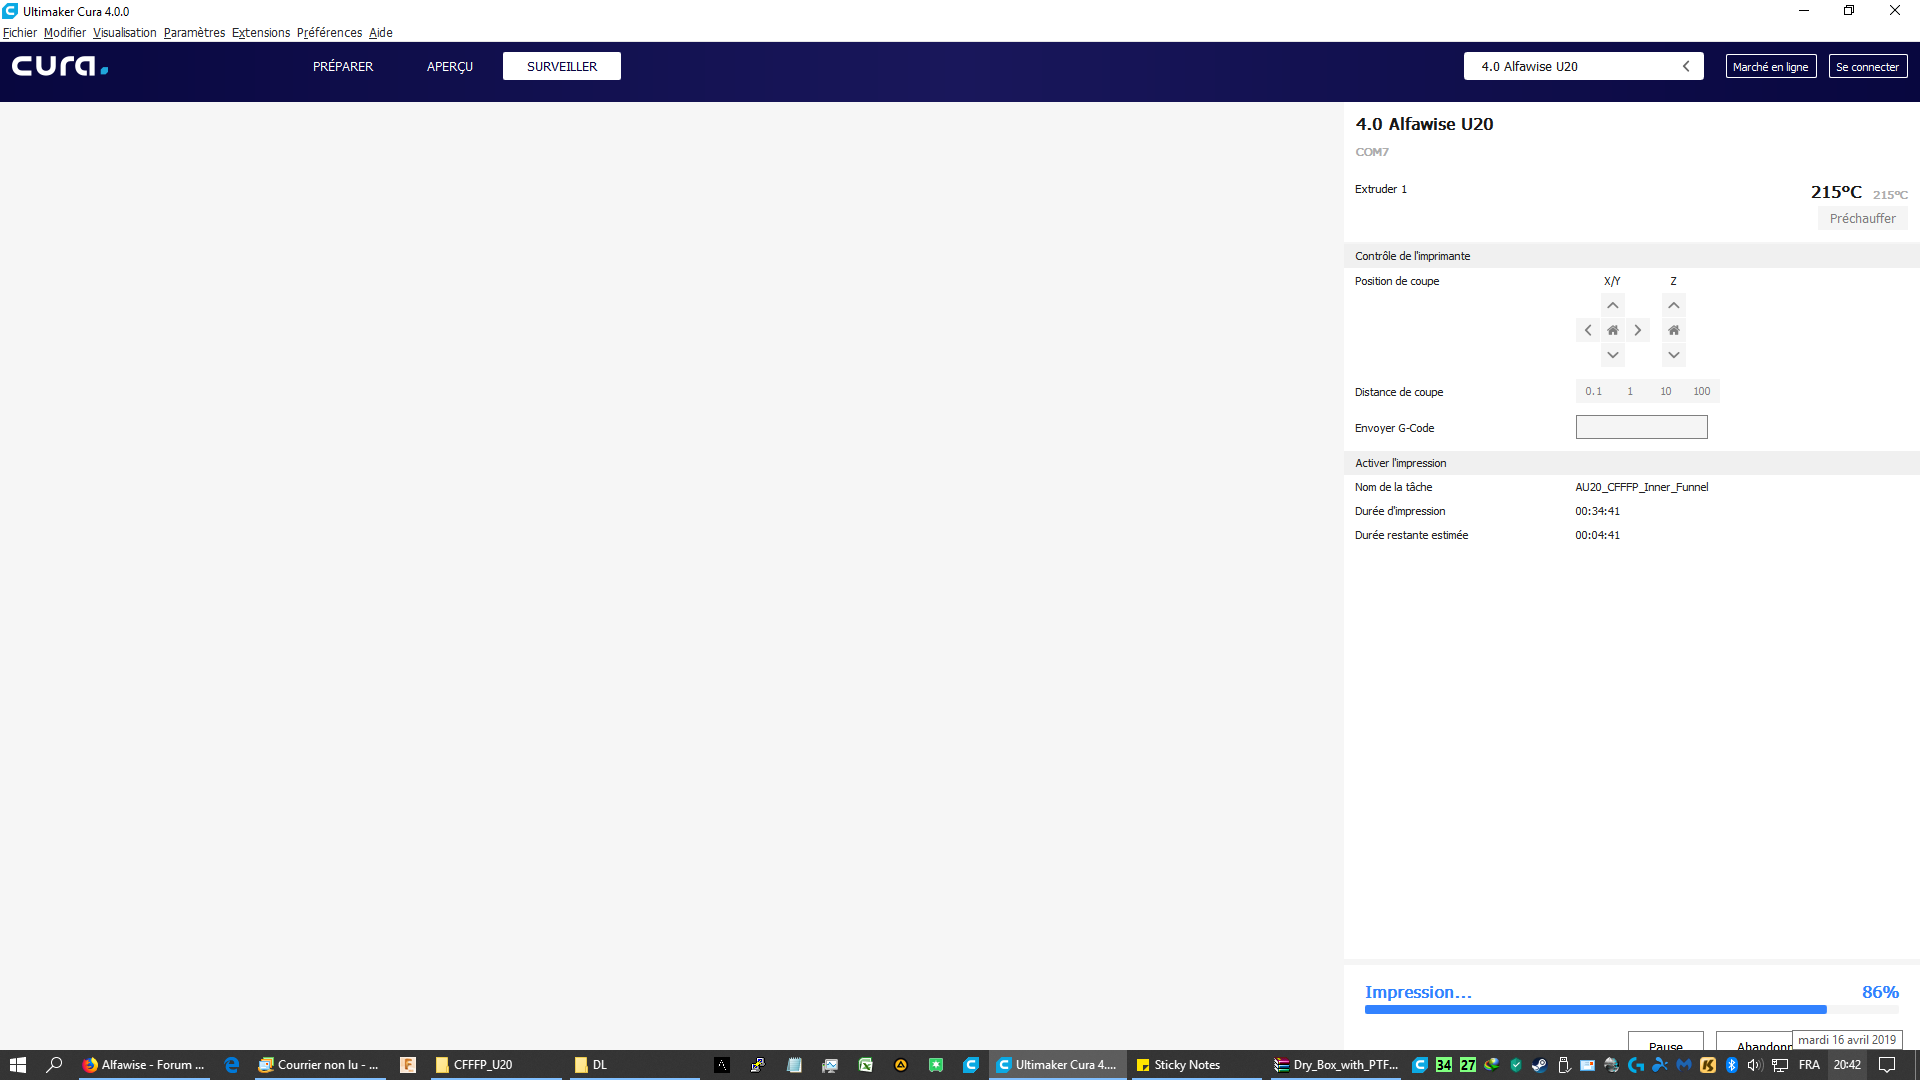Switch to the APERÇU stage

point(450,66)
